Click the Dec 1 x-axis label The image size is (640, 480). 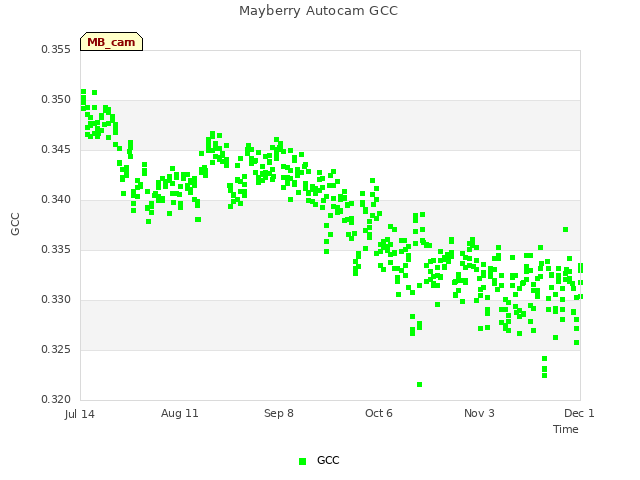coord(579,413)
